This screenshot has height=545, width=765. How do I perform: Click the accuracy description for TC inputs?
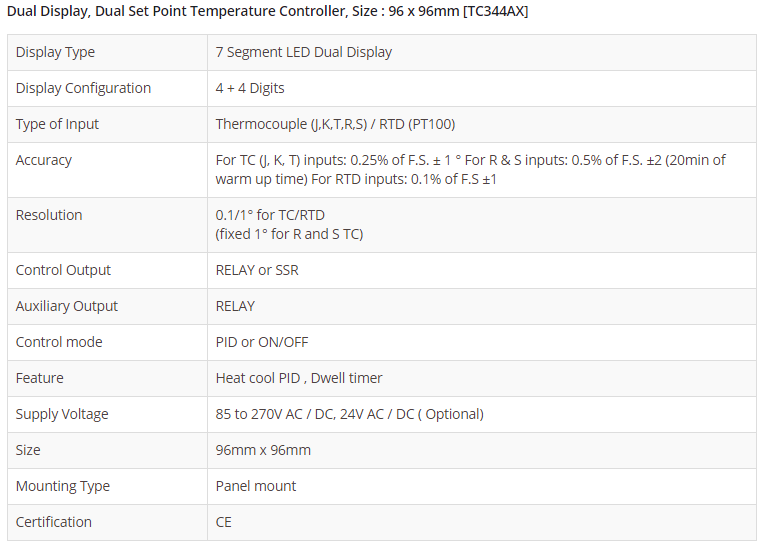coord(470,170)
